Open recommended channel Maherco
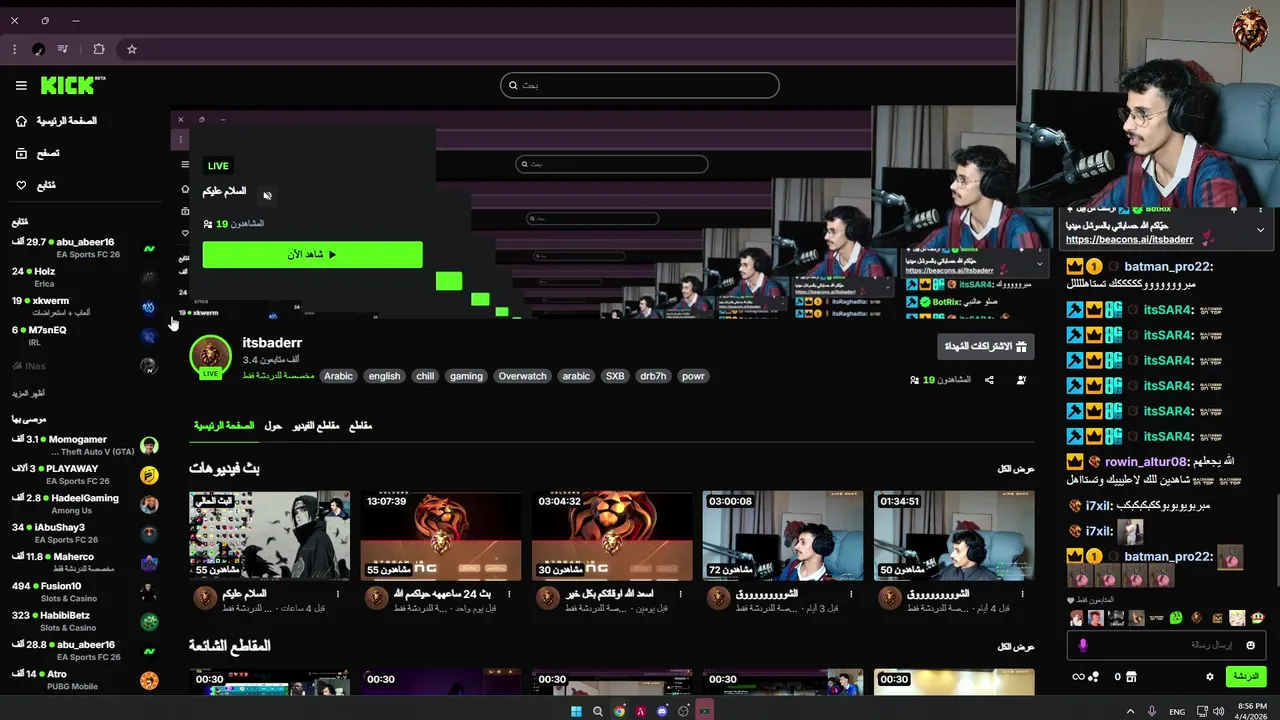The image size is (1280, 720). pyautogui.click(x=85, y=562)
